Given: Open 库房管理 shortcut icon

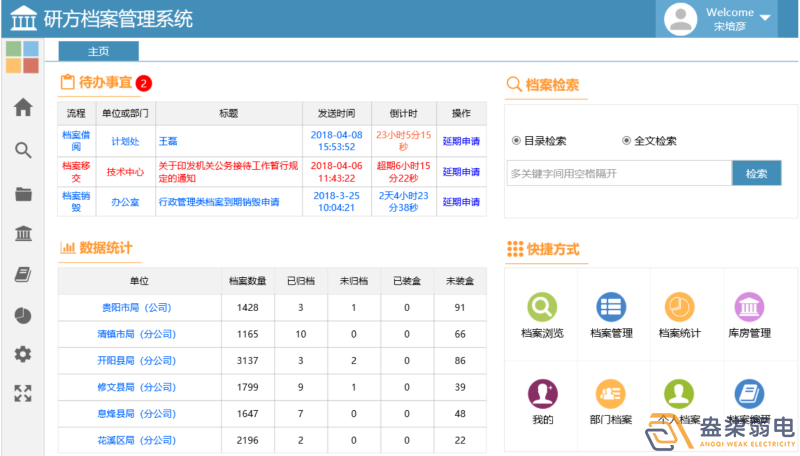Looking at the screenshot, I should [x=749, y=306].
